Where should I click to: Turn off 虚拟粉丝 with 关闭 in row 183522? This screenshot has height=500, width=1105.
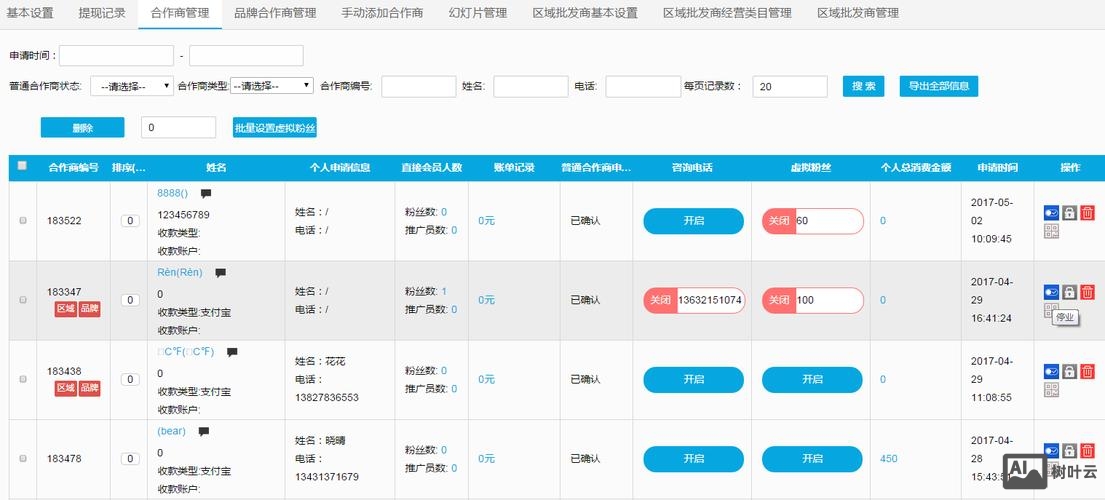pos(779,221)
